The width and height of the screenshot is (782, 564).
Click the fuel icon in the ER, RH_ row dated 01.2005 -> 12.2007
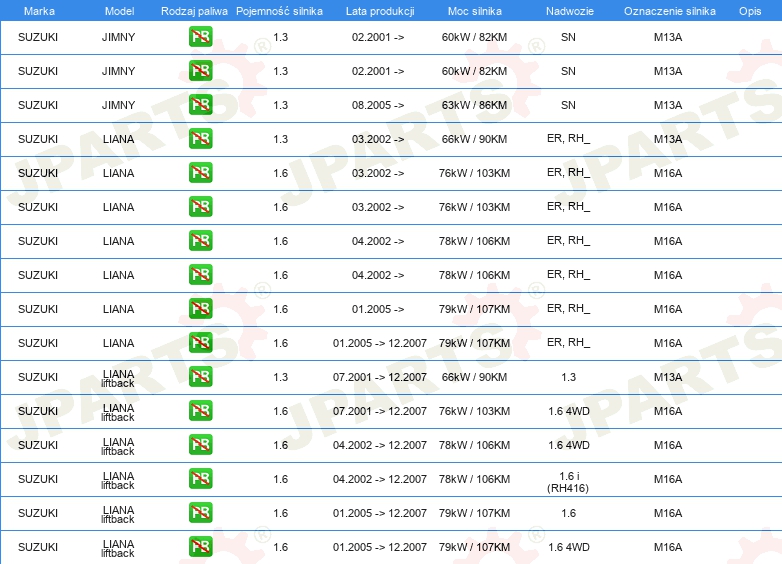click(x=200, y=343)
